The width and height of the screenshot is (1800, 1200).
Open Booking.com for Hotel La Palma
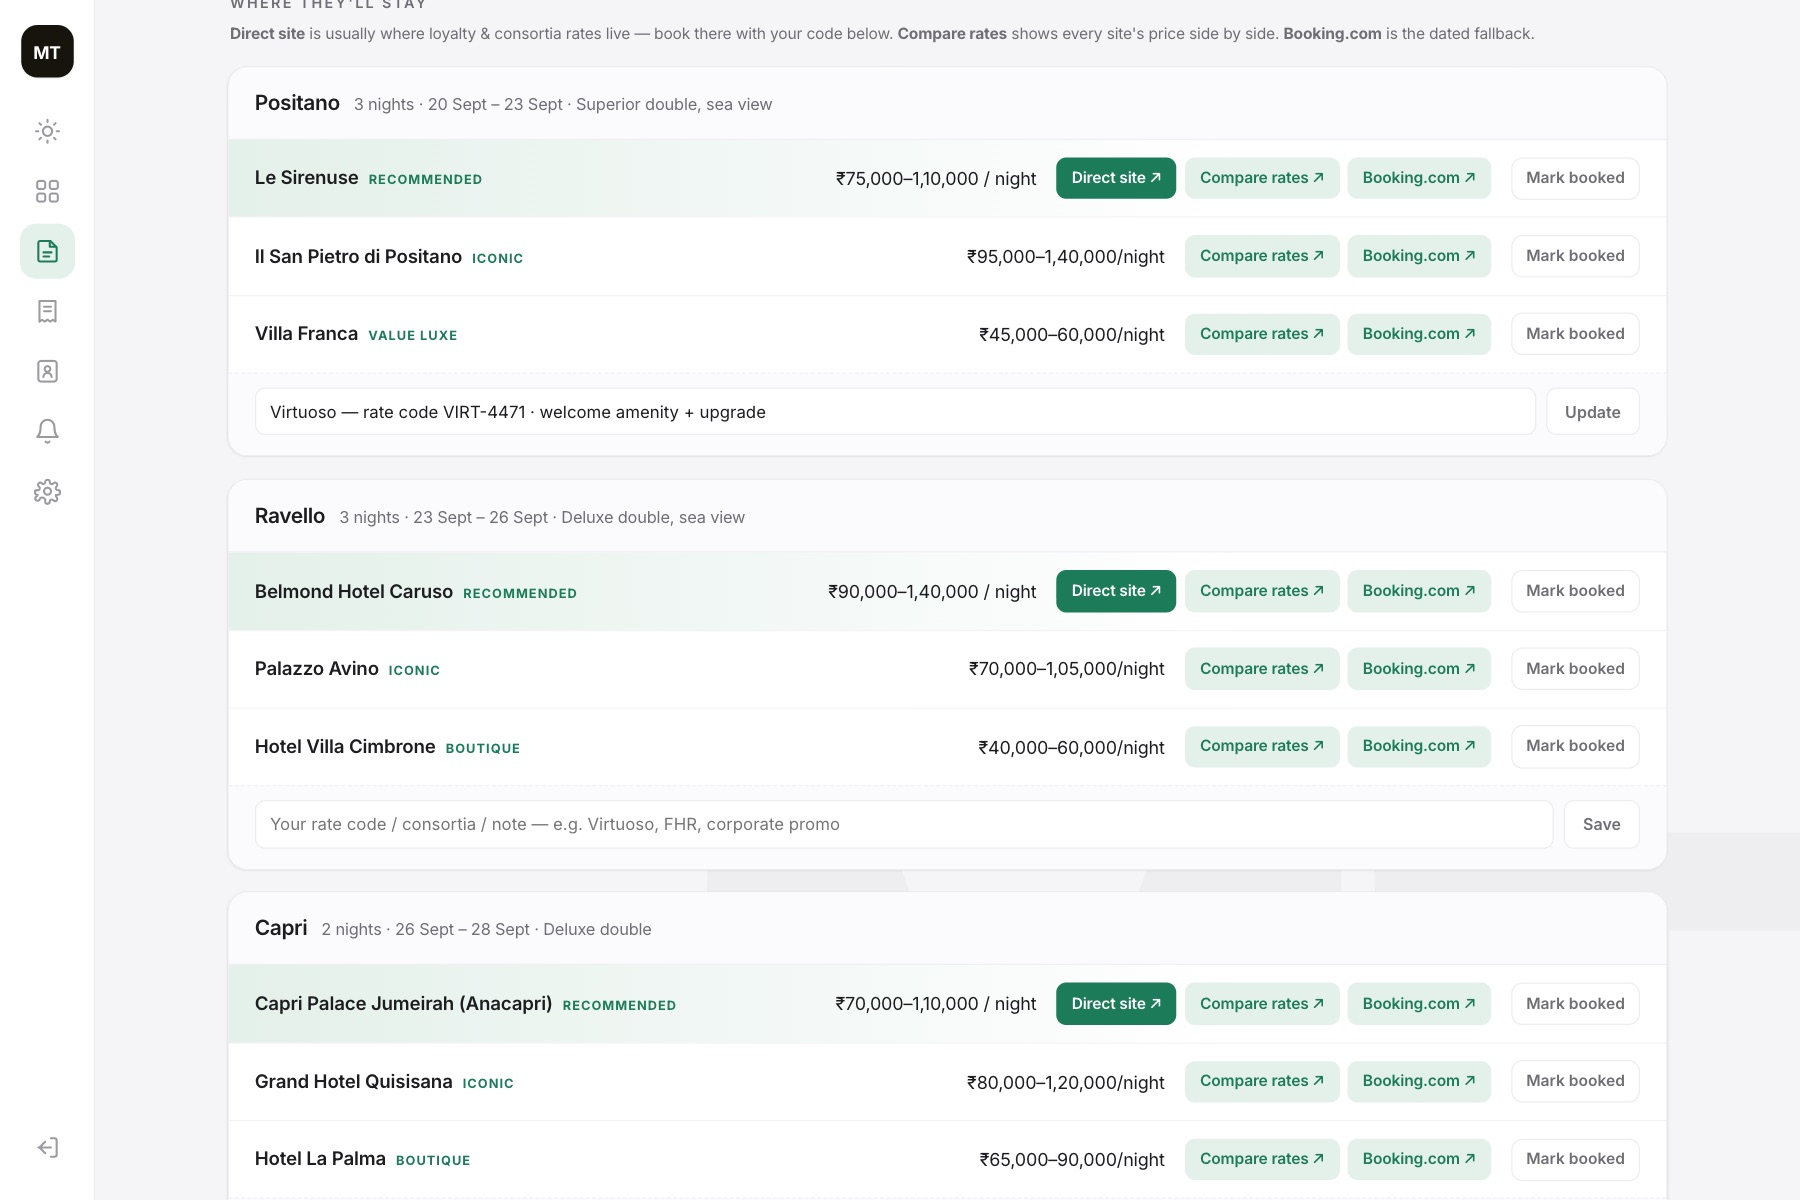pos(1419,1159)
